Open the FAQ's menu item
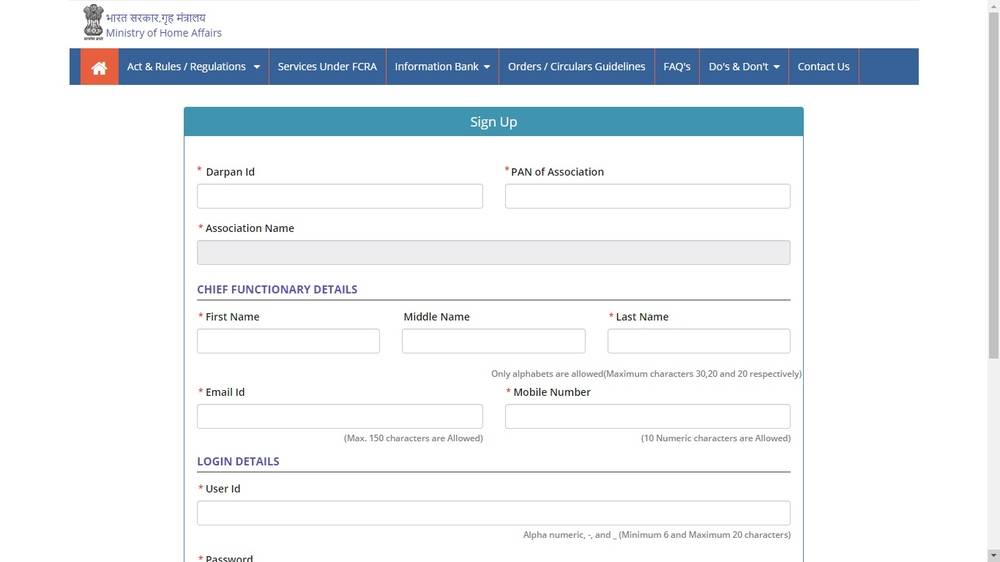 click(x=677, y=67)
